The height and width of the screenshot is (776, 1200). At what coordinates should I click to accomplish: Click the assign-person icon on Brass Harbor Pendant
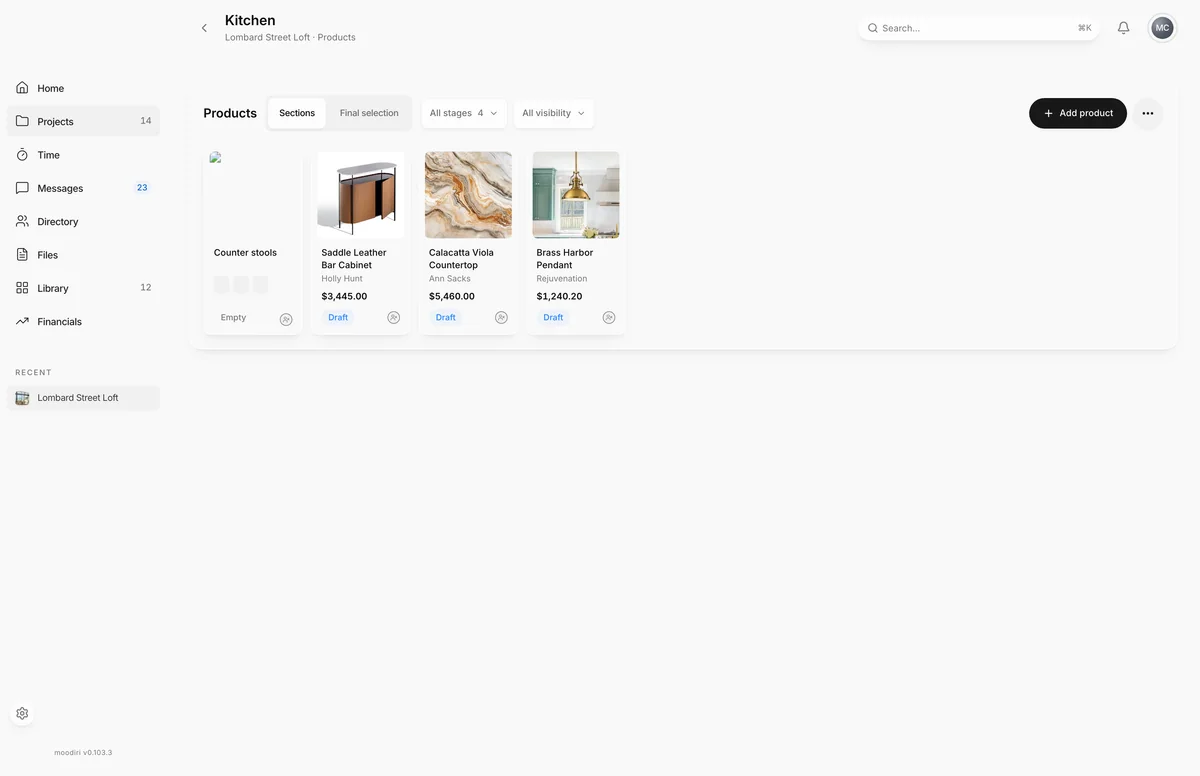pyautogui.click(x=609, y=317)
